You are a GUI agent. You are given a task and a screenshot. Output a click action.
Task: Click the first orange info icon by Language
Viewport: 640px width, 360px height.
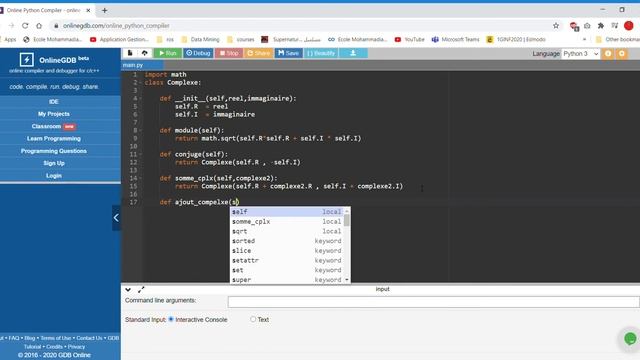coord(608,53)
